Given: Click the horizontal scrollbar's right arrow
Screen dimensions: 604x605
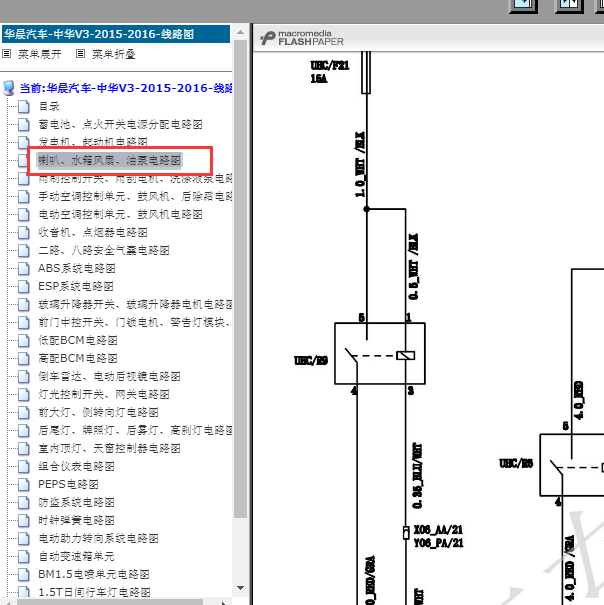Looking at the screenshot, I should [x=224, y=602].
